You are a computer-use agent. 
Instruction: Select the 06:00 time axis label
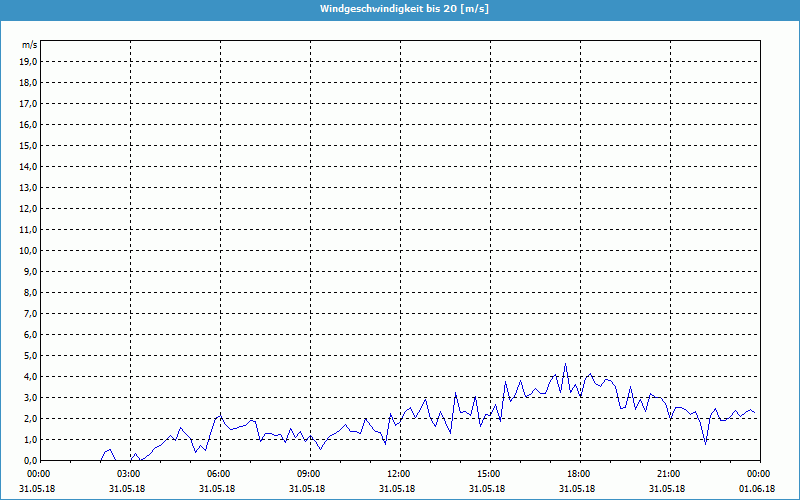click(218, 474)
